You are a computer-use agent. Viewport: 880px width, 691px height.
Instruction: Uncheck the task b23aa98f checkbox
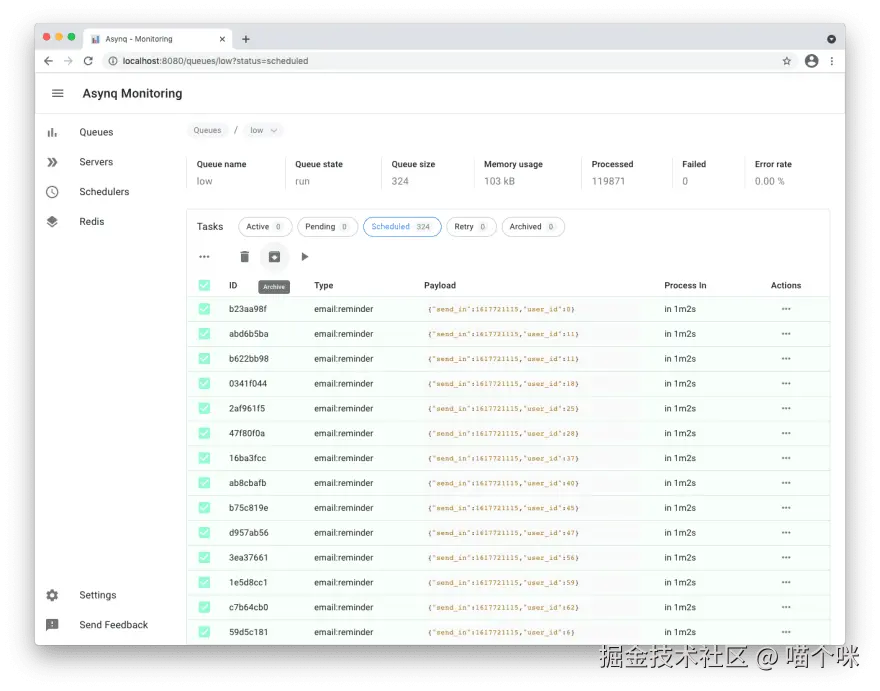pyautogui.click(x=204, y=309)
